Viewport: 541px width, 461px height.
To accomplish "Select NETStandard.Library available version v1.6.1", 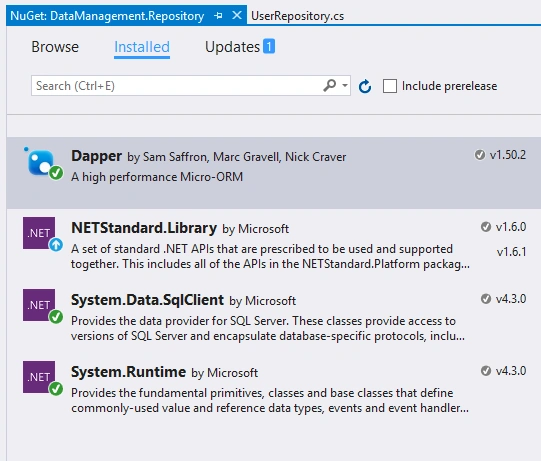I will tap(511, 252).
